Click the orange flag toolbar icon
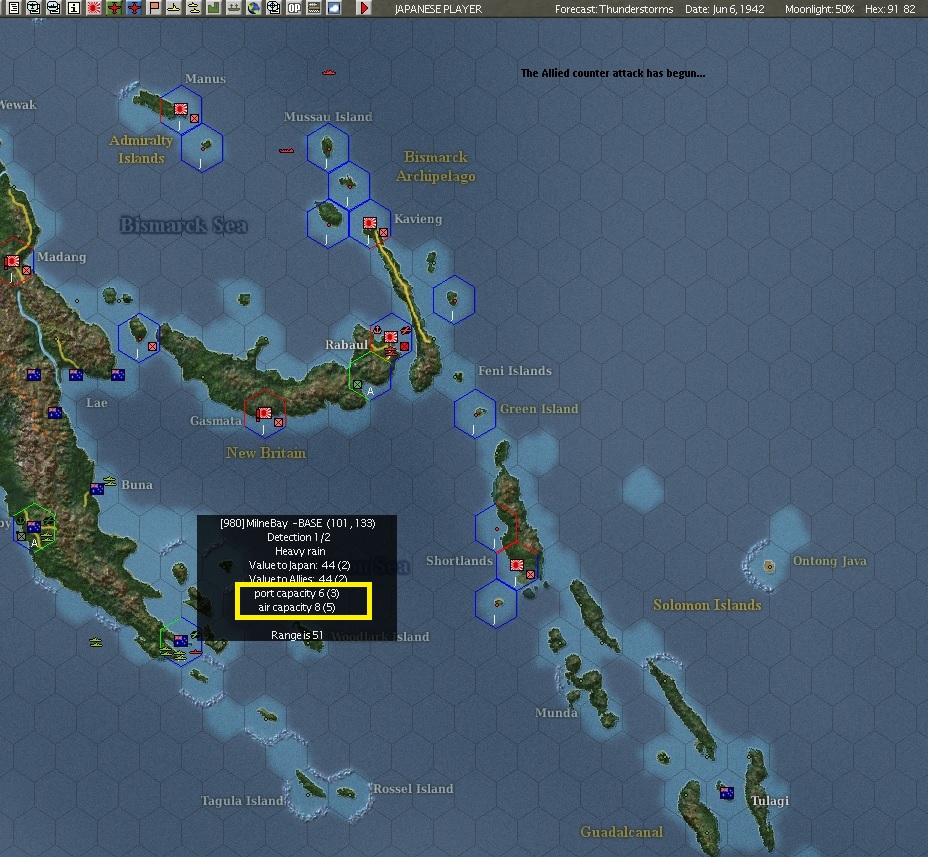The width and height of the screenshot is (928, 857). (x=154, y=8)
